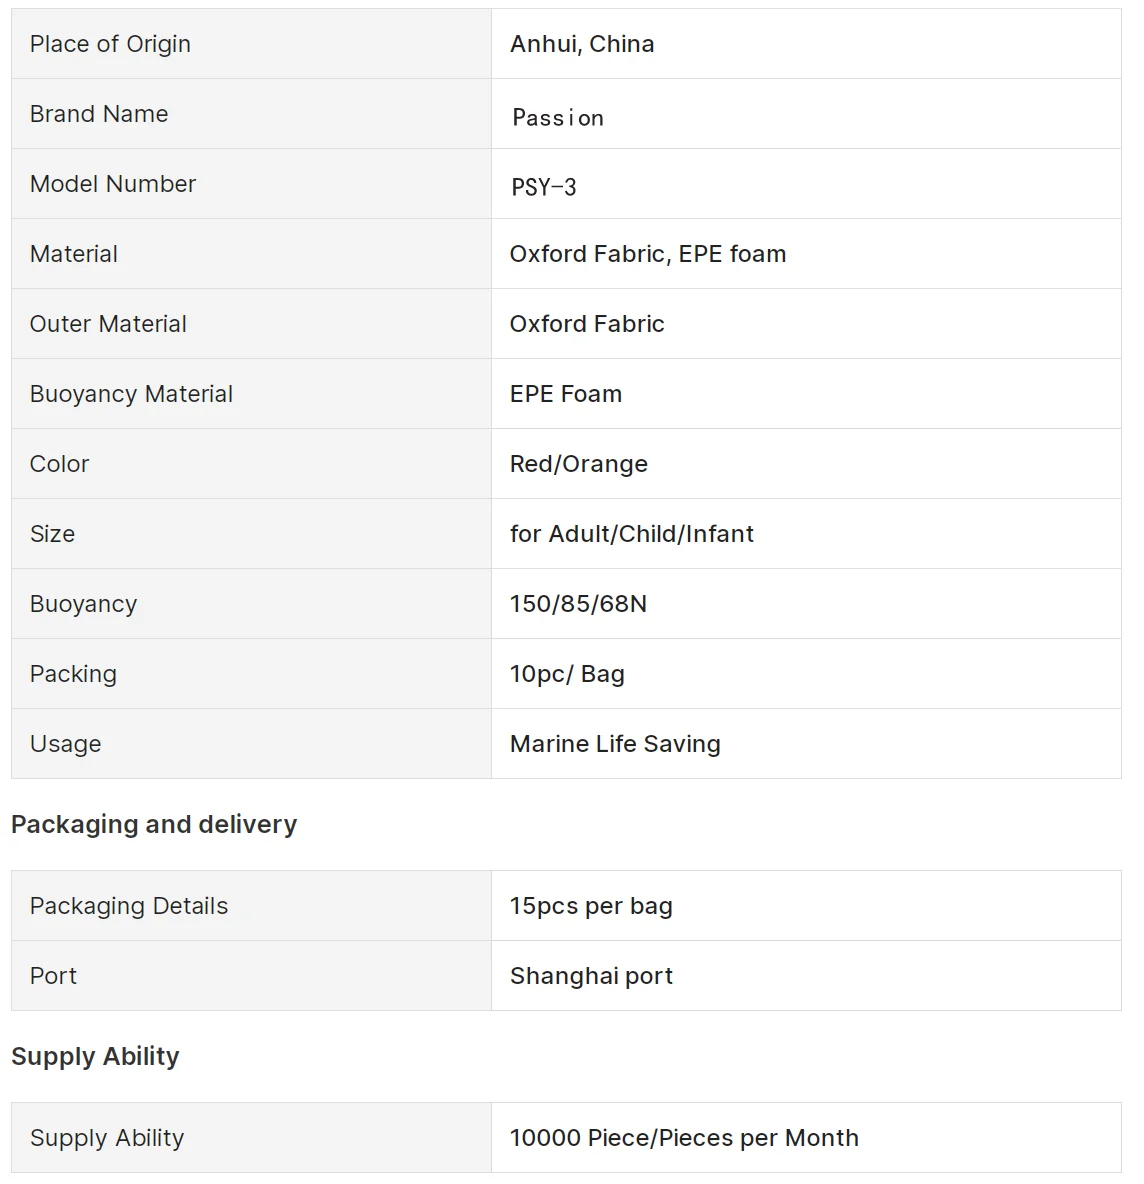
Task: Select the 'Anhui, China' value
Action: [582, 44]
